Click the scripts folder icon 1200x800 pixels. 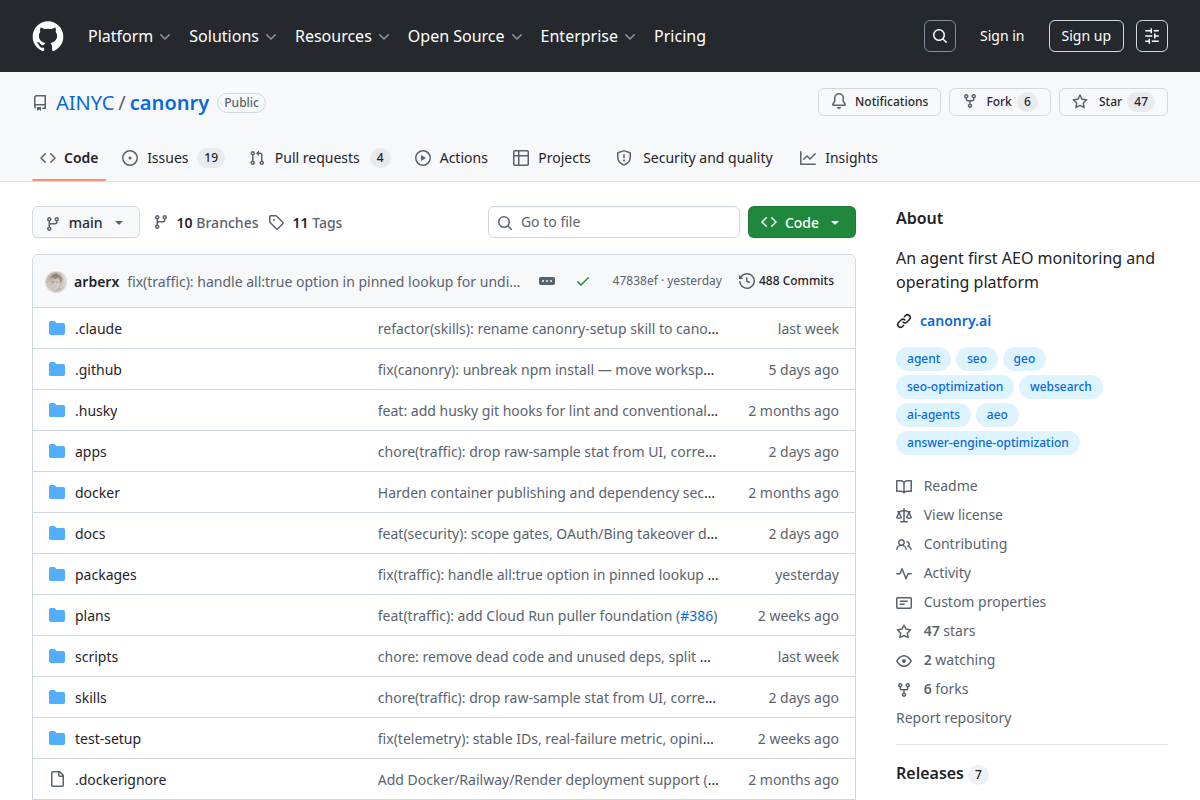click(x=57, y=656)
